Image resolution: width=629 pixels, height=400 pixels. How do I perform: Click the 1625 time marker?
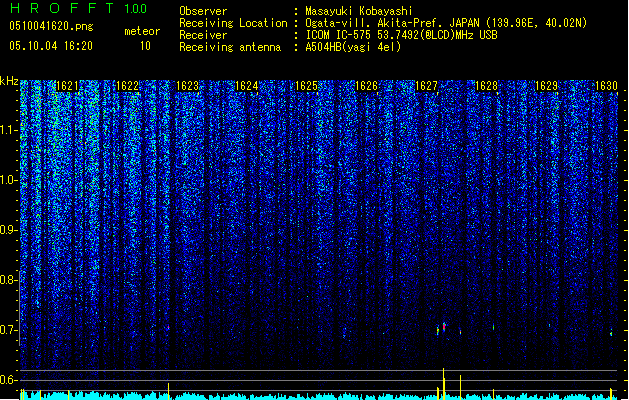pos(306,86)
